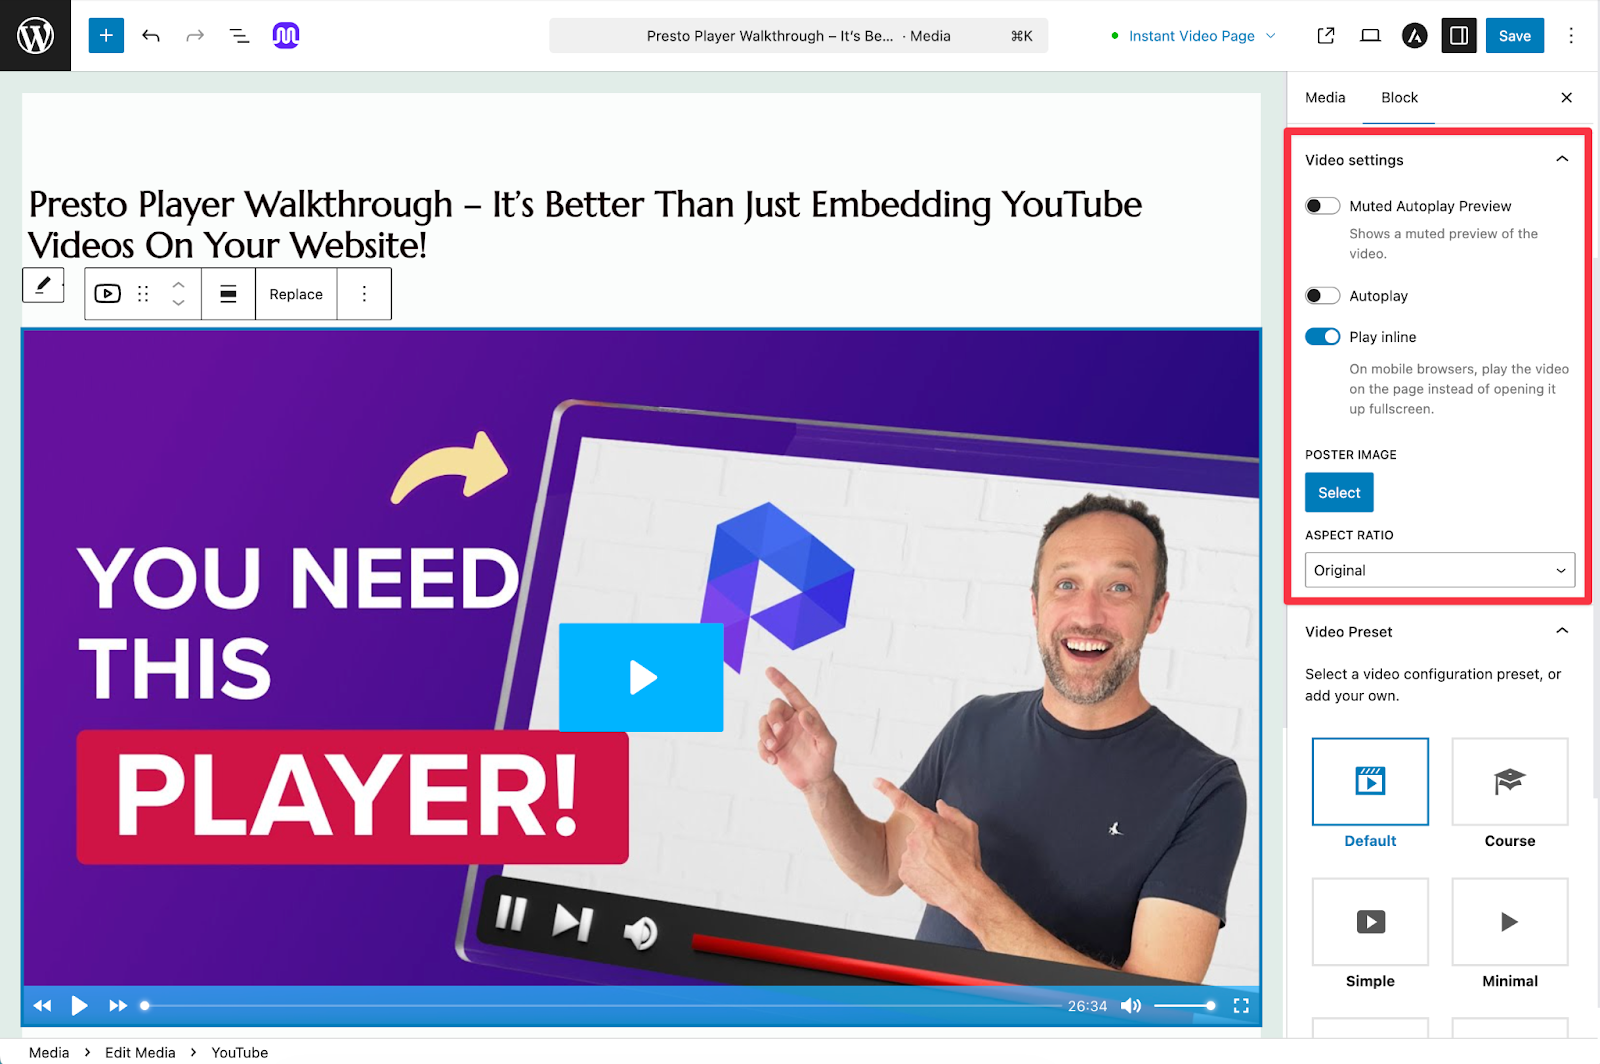Click the block alignment icon
This screenshot has width=1600, height=1064.
click(x=228, y=294)
